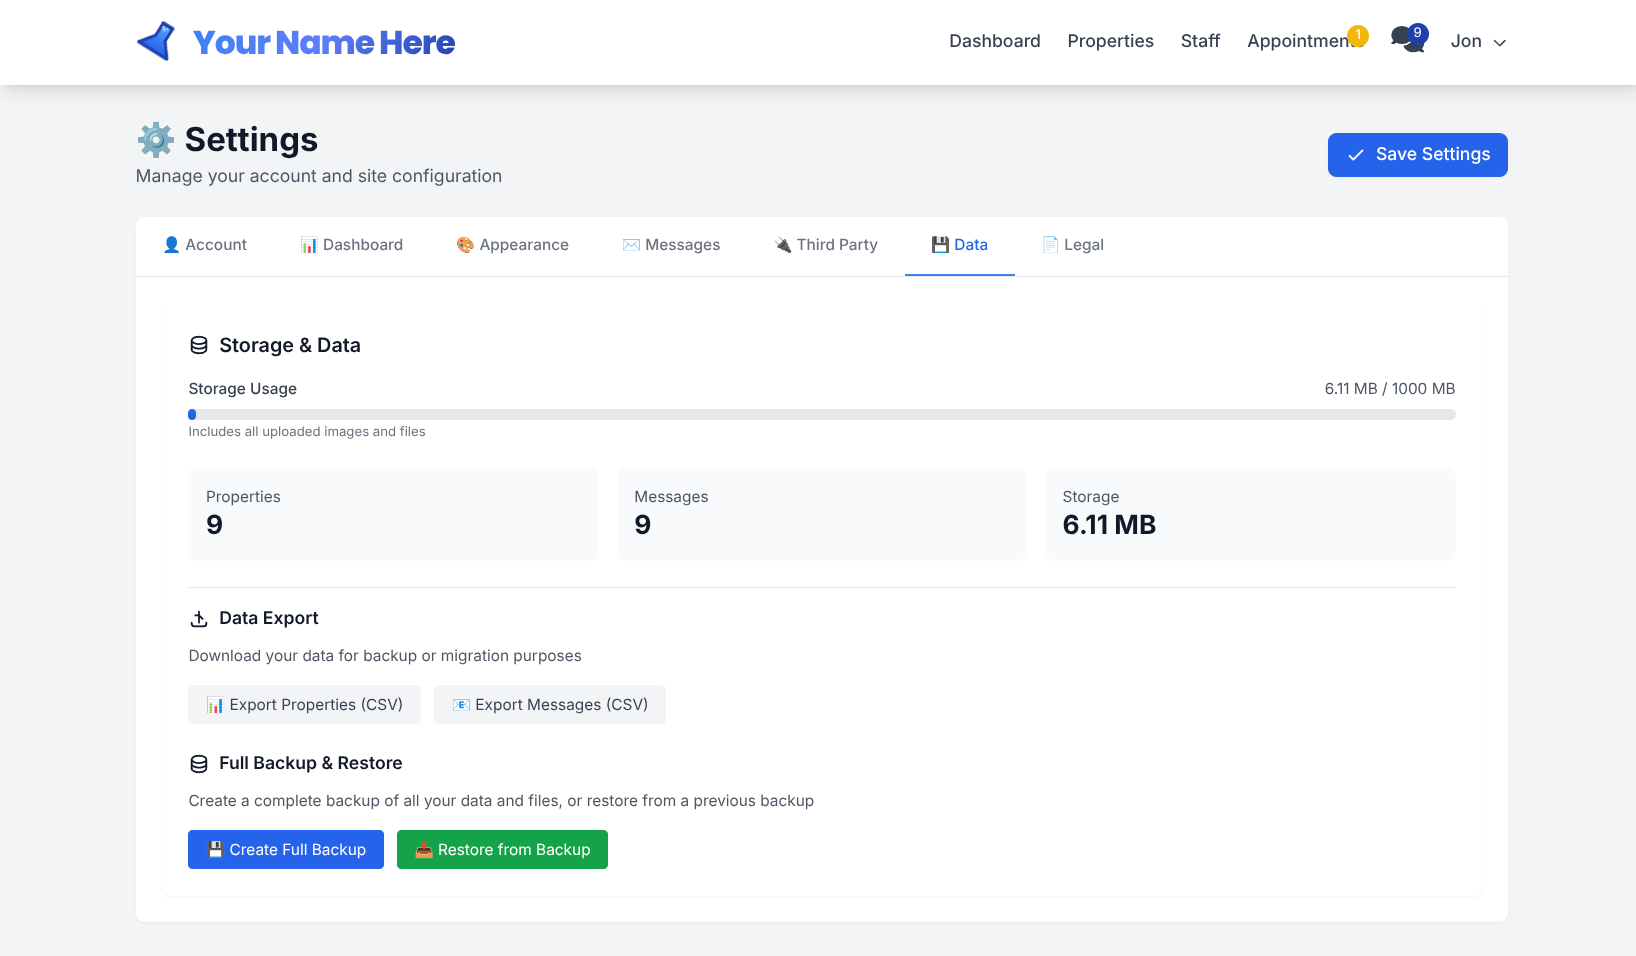
Task: Click the Storage Usage progress bar
Action: [x=821, y=415]
